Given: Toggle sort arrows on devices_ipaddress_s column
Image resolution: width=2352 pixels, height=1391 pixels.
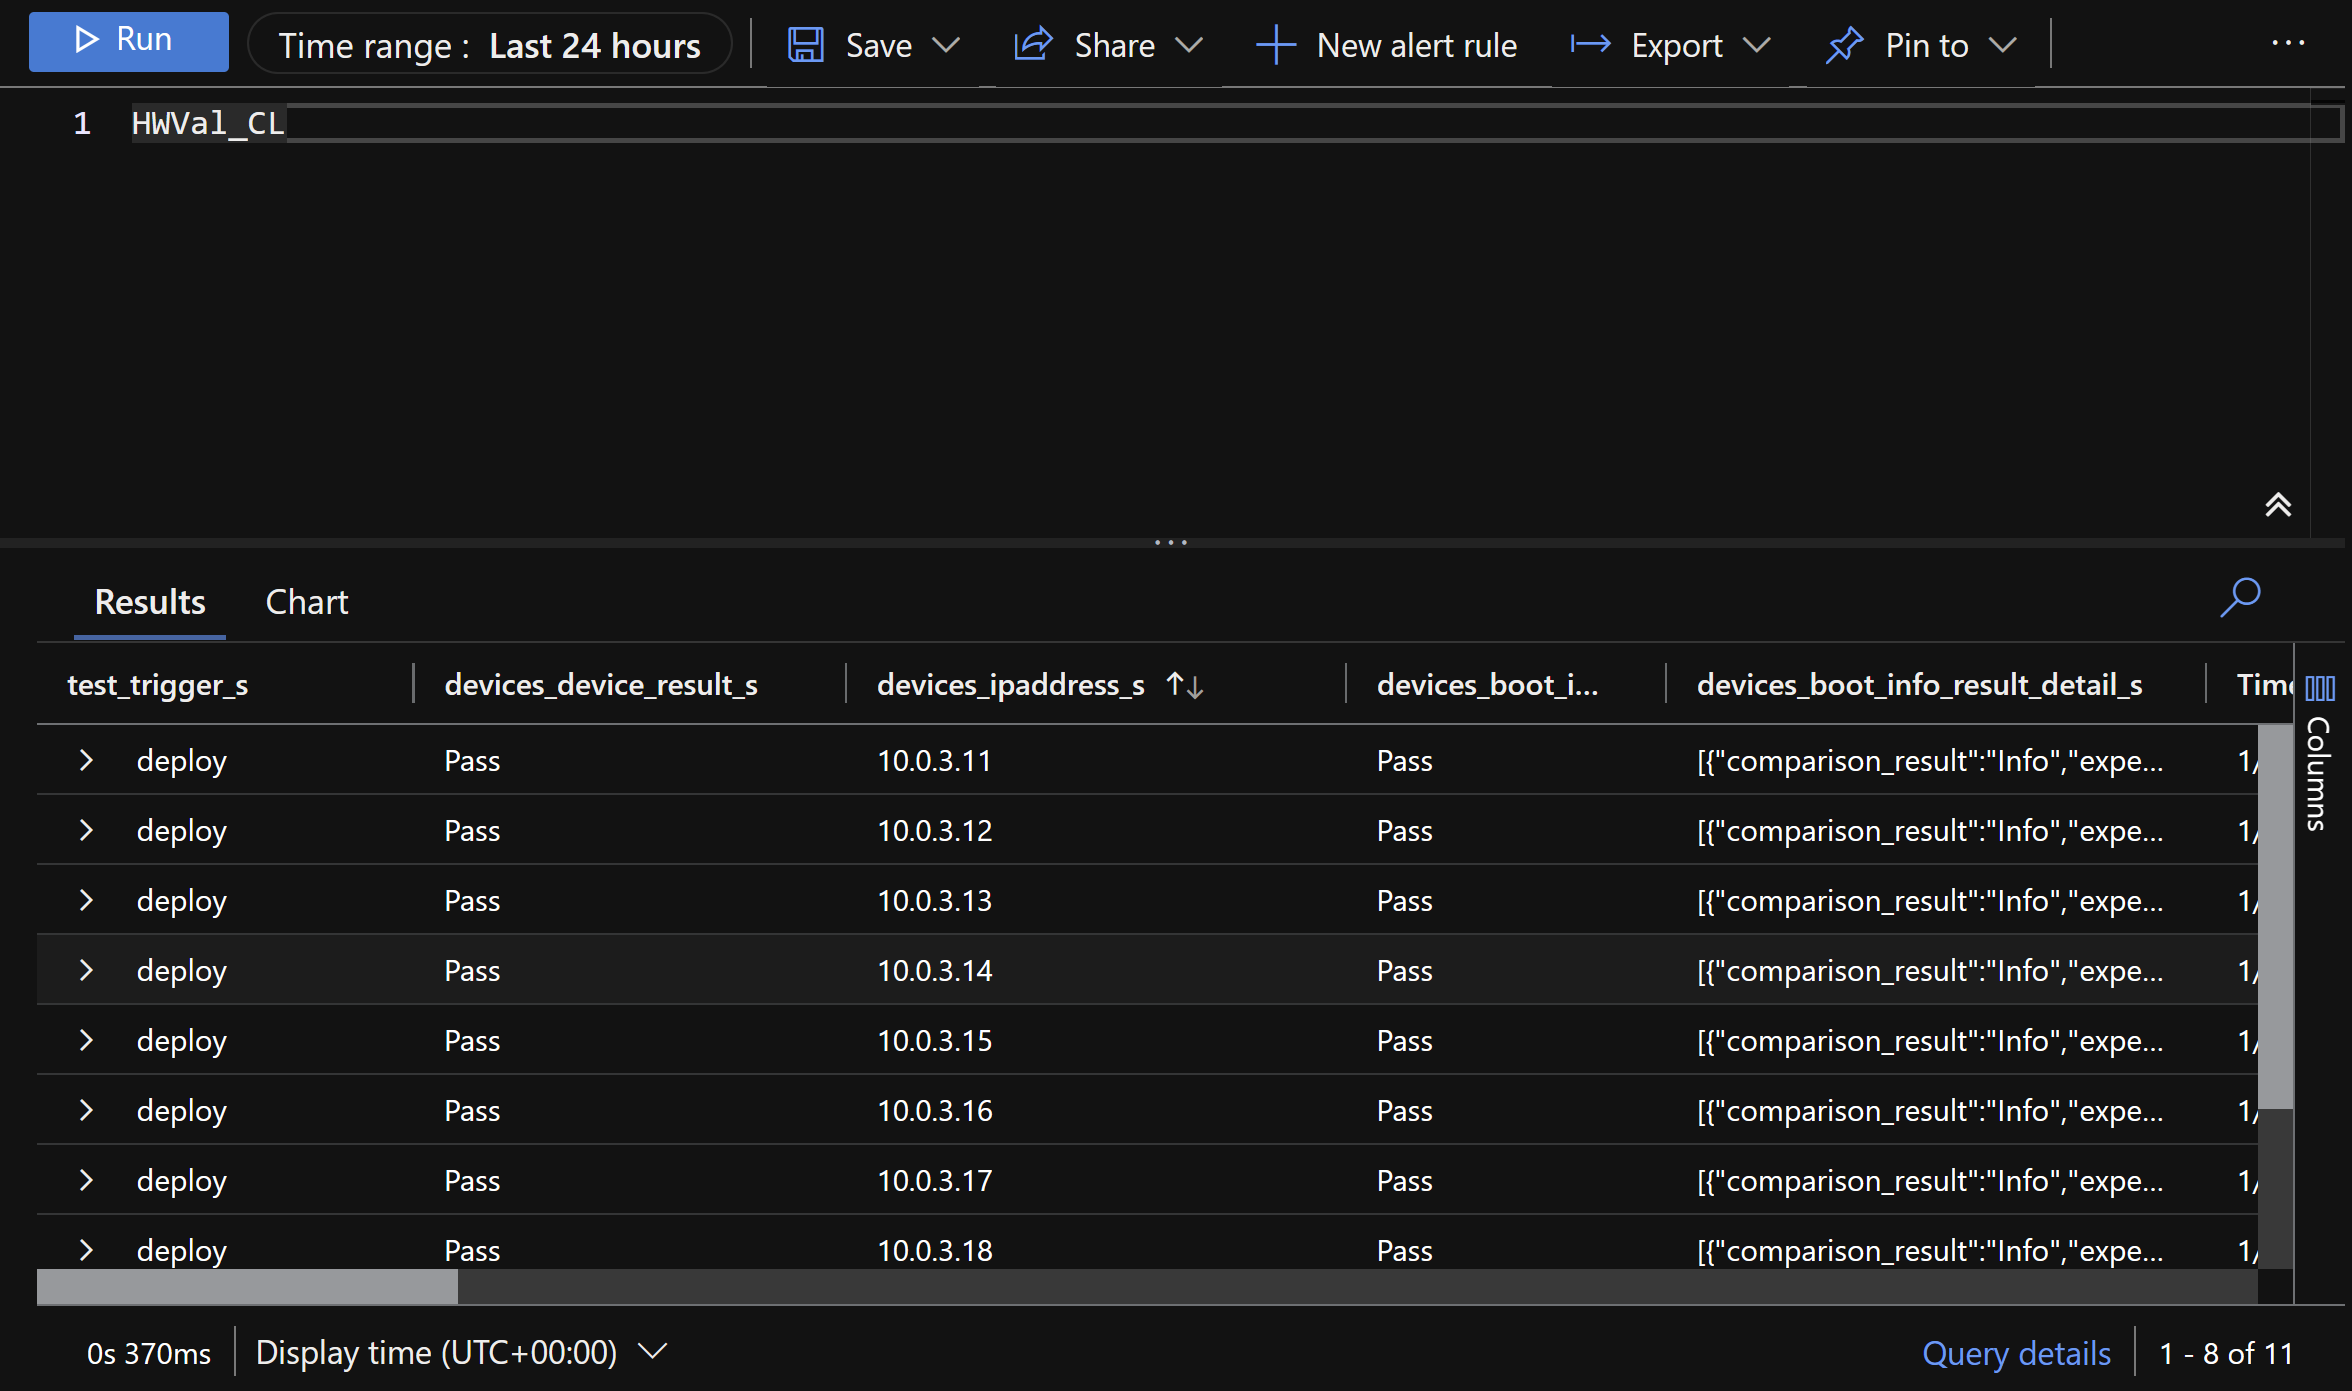Looking at the screenshot, I should [x=1185, y=685].
